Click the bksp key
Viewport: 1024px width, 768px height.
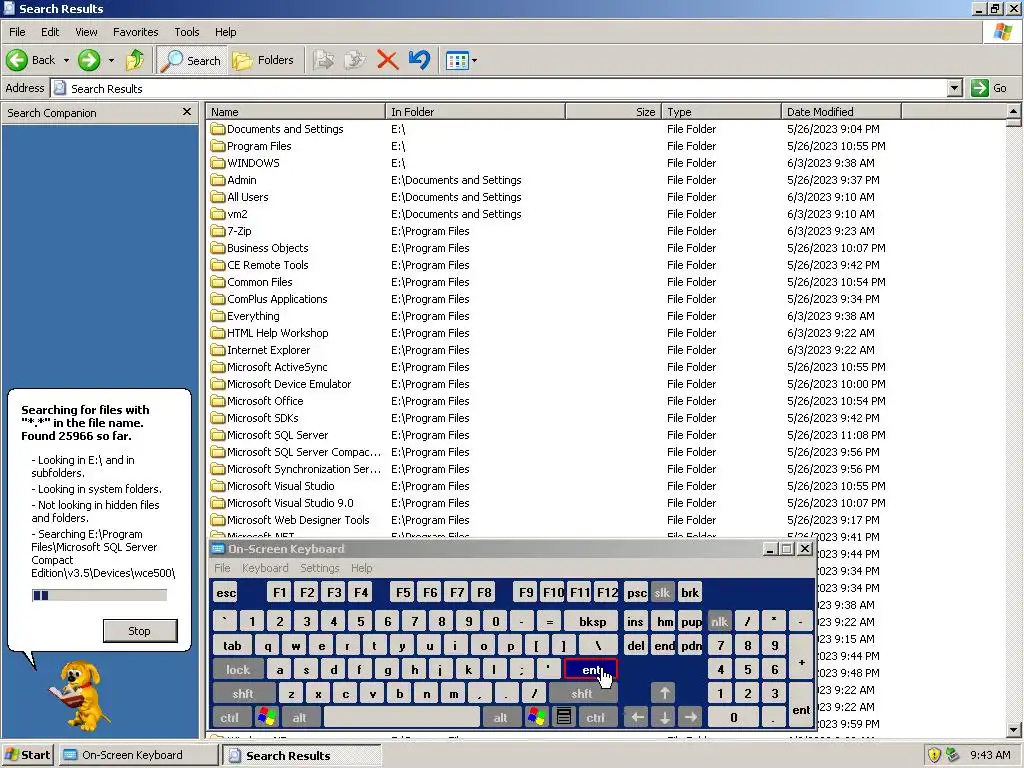pos(592,622)
